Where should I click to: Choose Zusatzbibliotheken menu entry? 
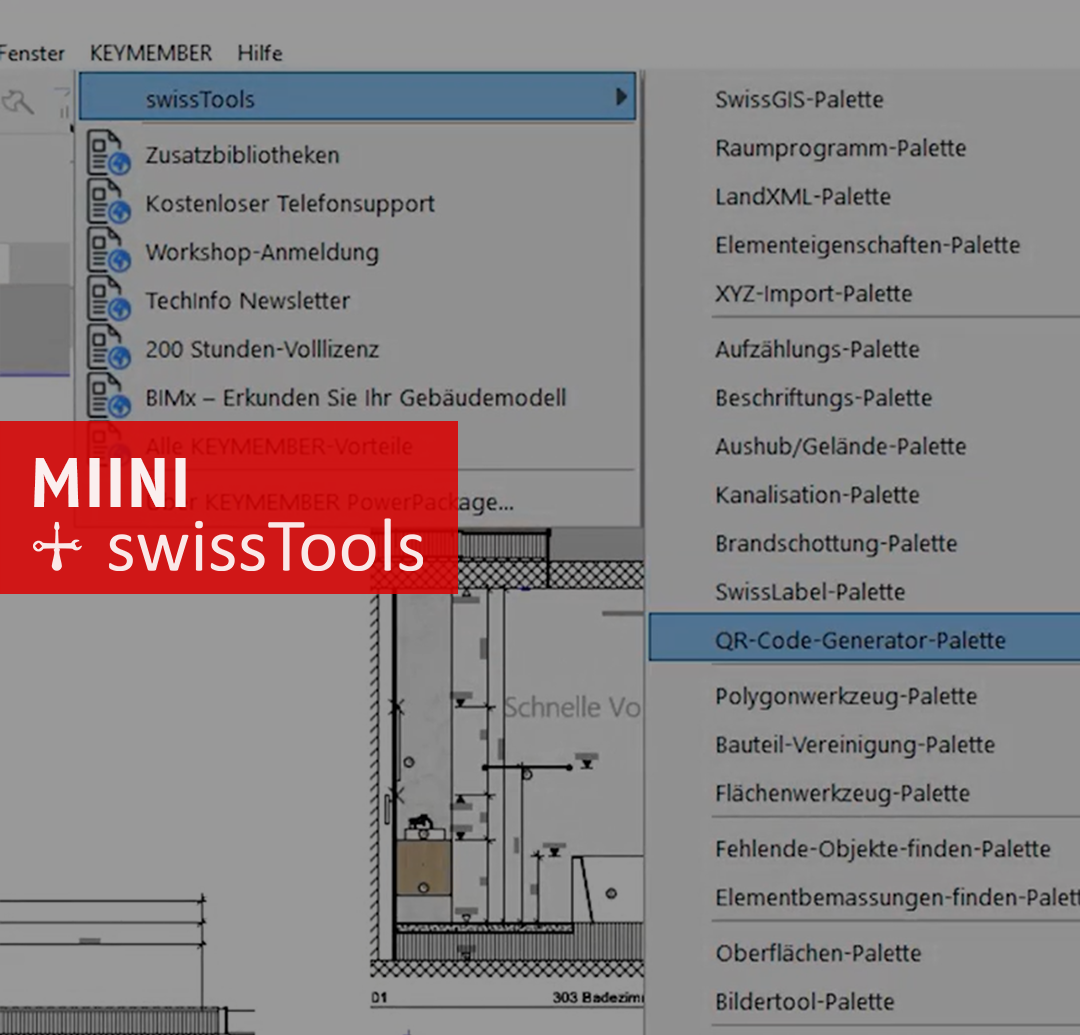(242, 155)
